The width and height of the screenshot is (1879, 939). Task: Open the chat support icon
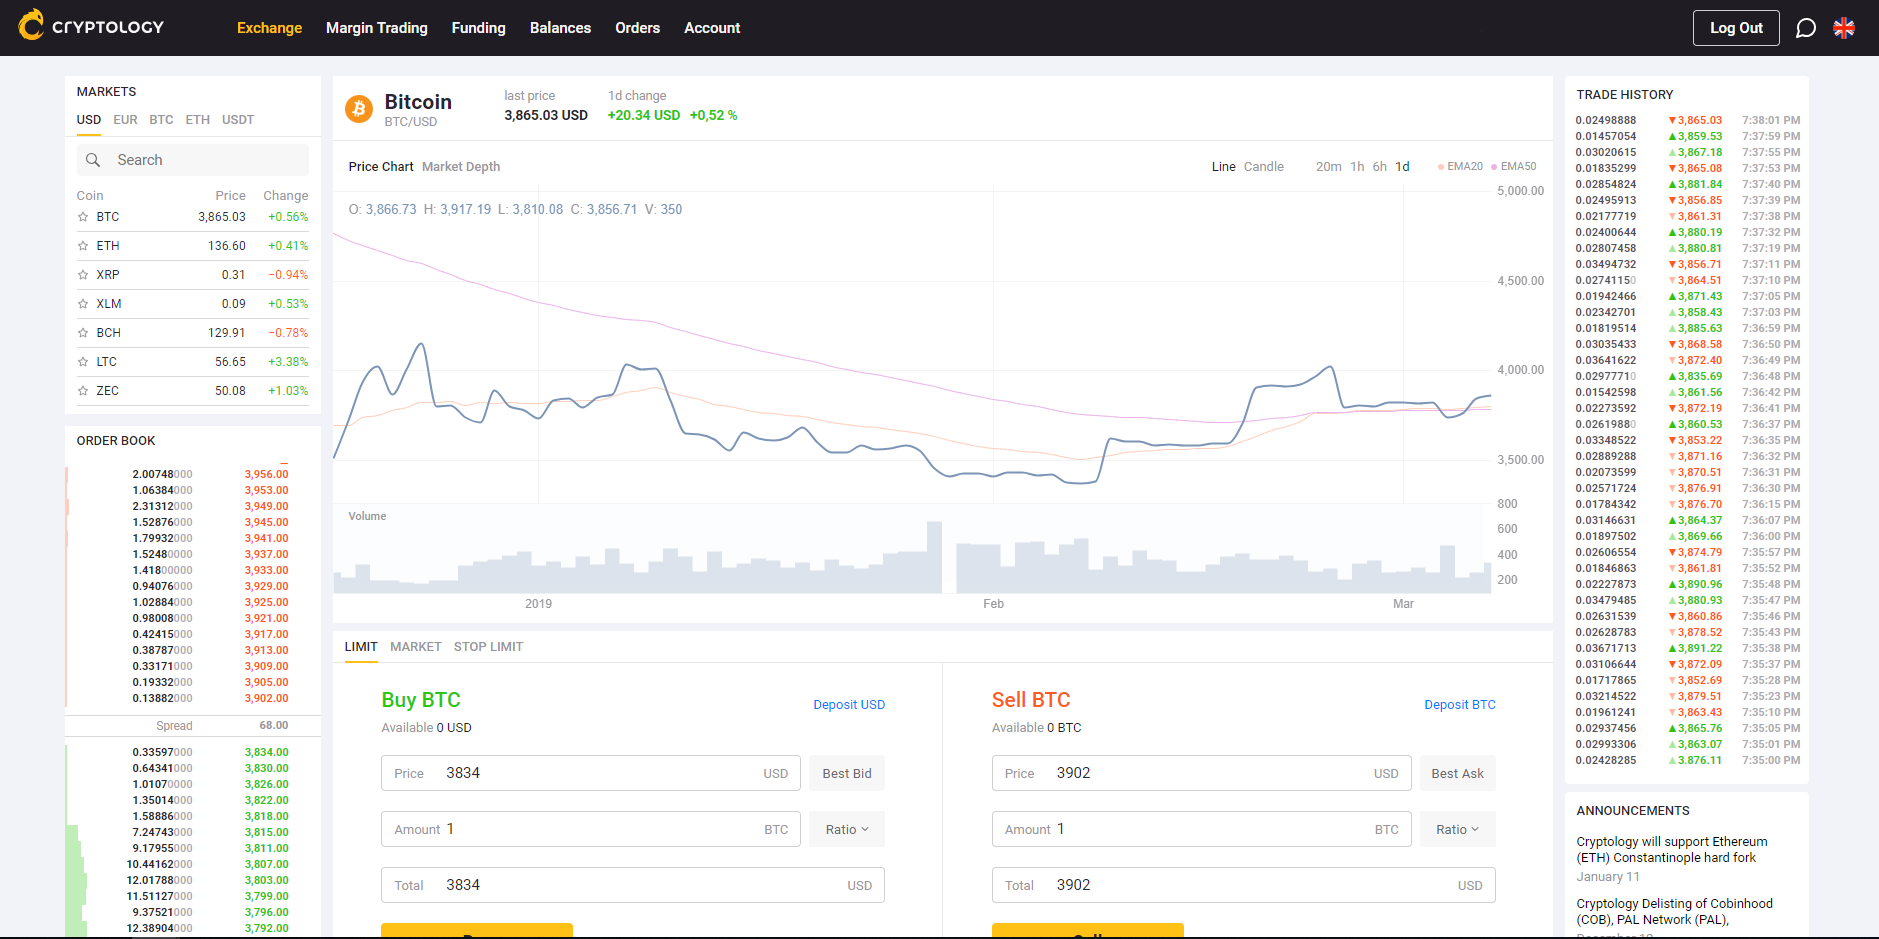pyautogui.click(x=1806, y=28)
